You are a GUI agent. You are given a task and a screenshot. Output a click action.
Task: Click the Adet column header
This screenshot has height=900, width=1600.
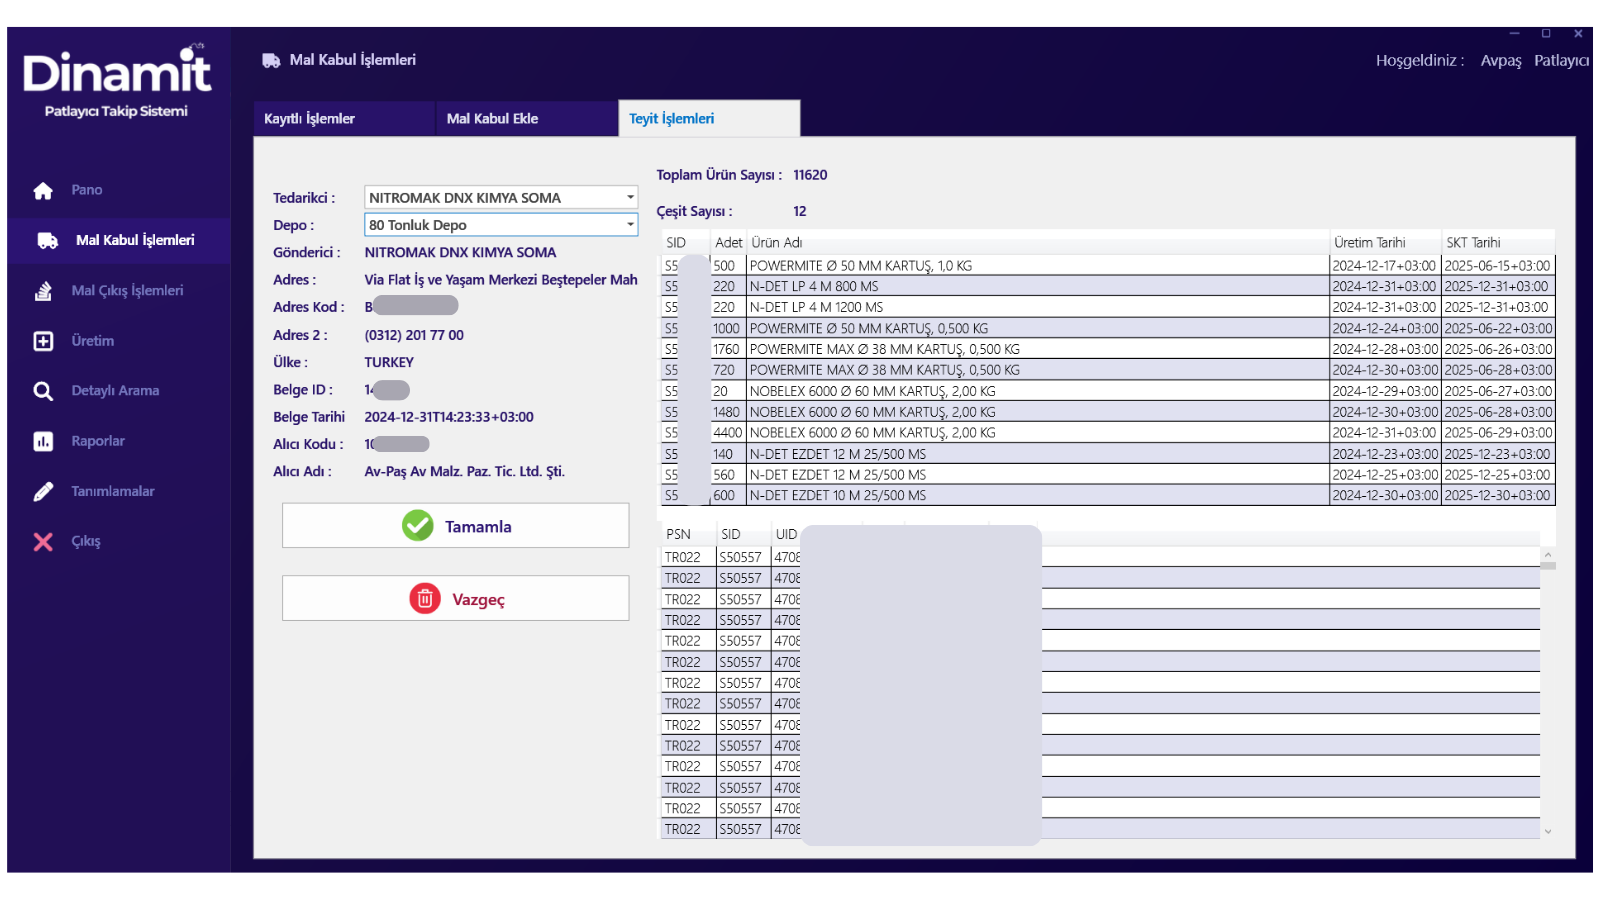(x=728, y=242)
